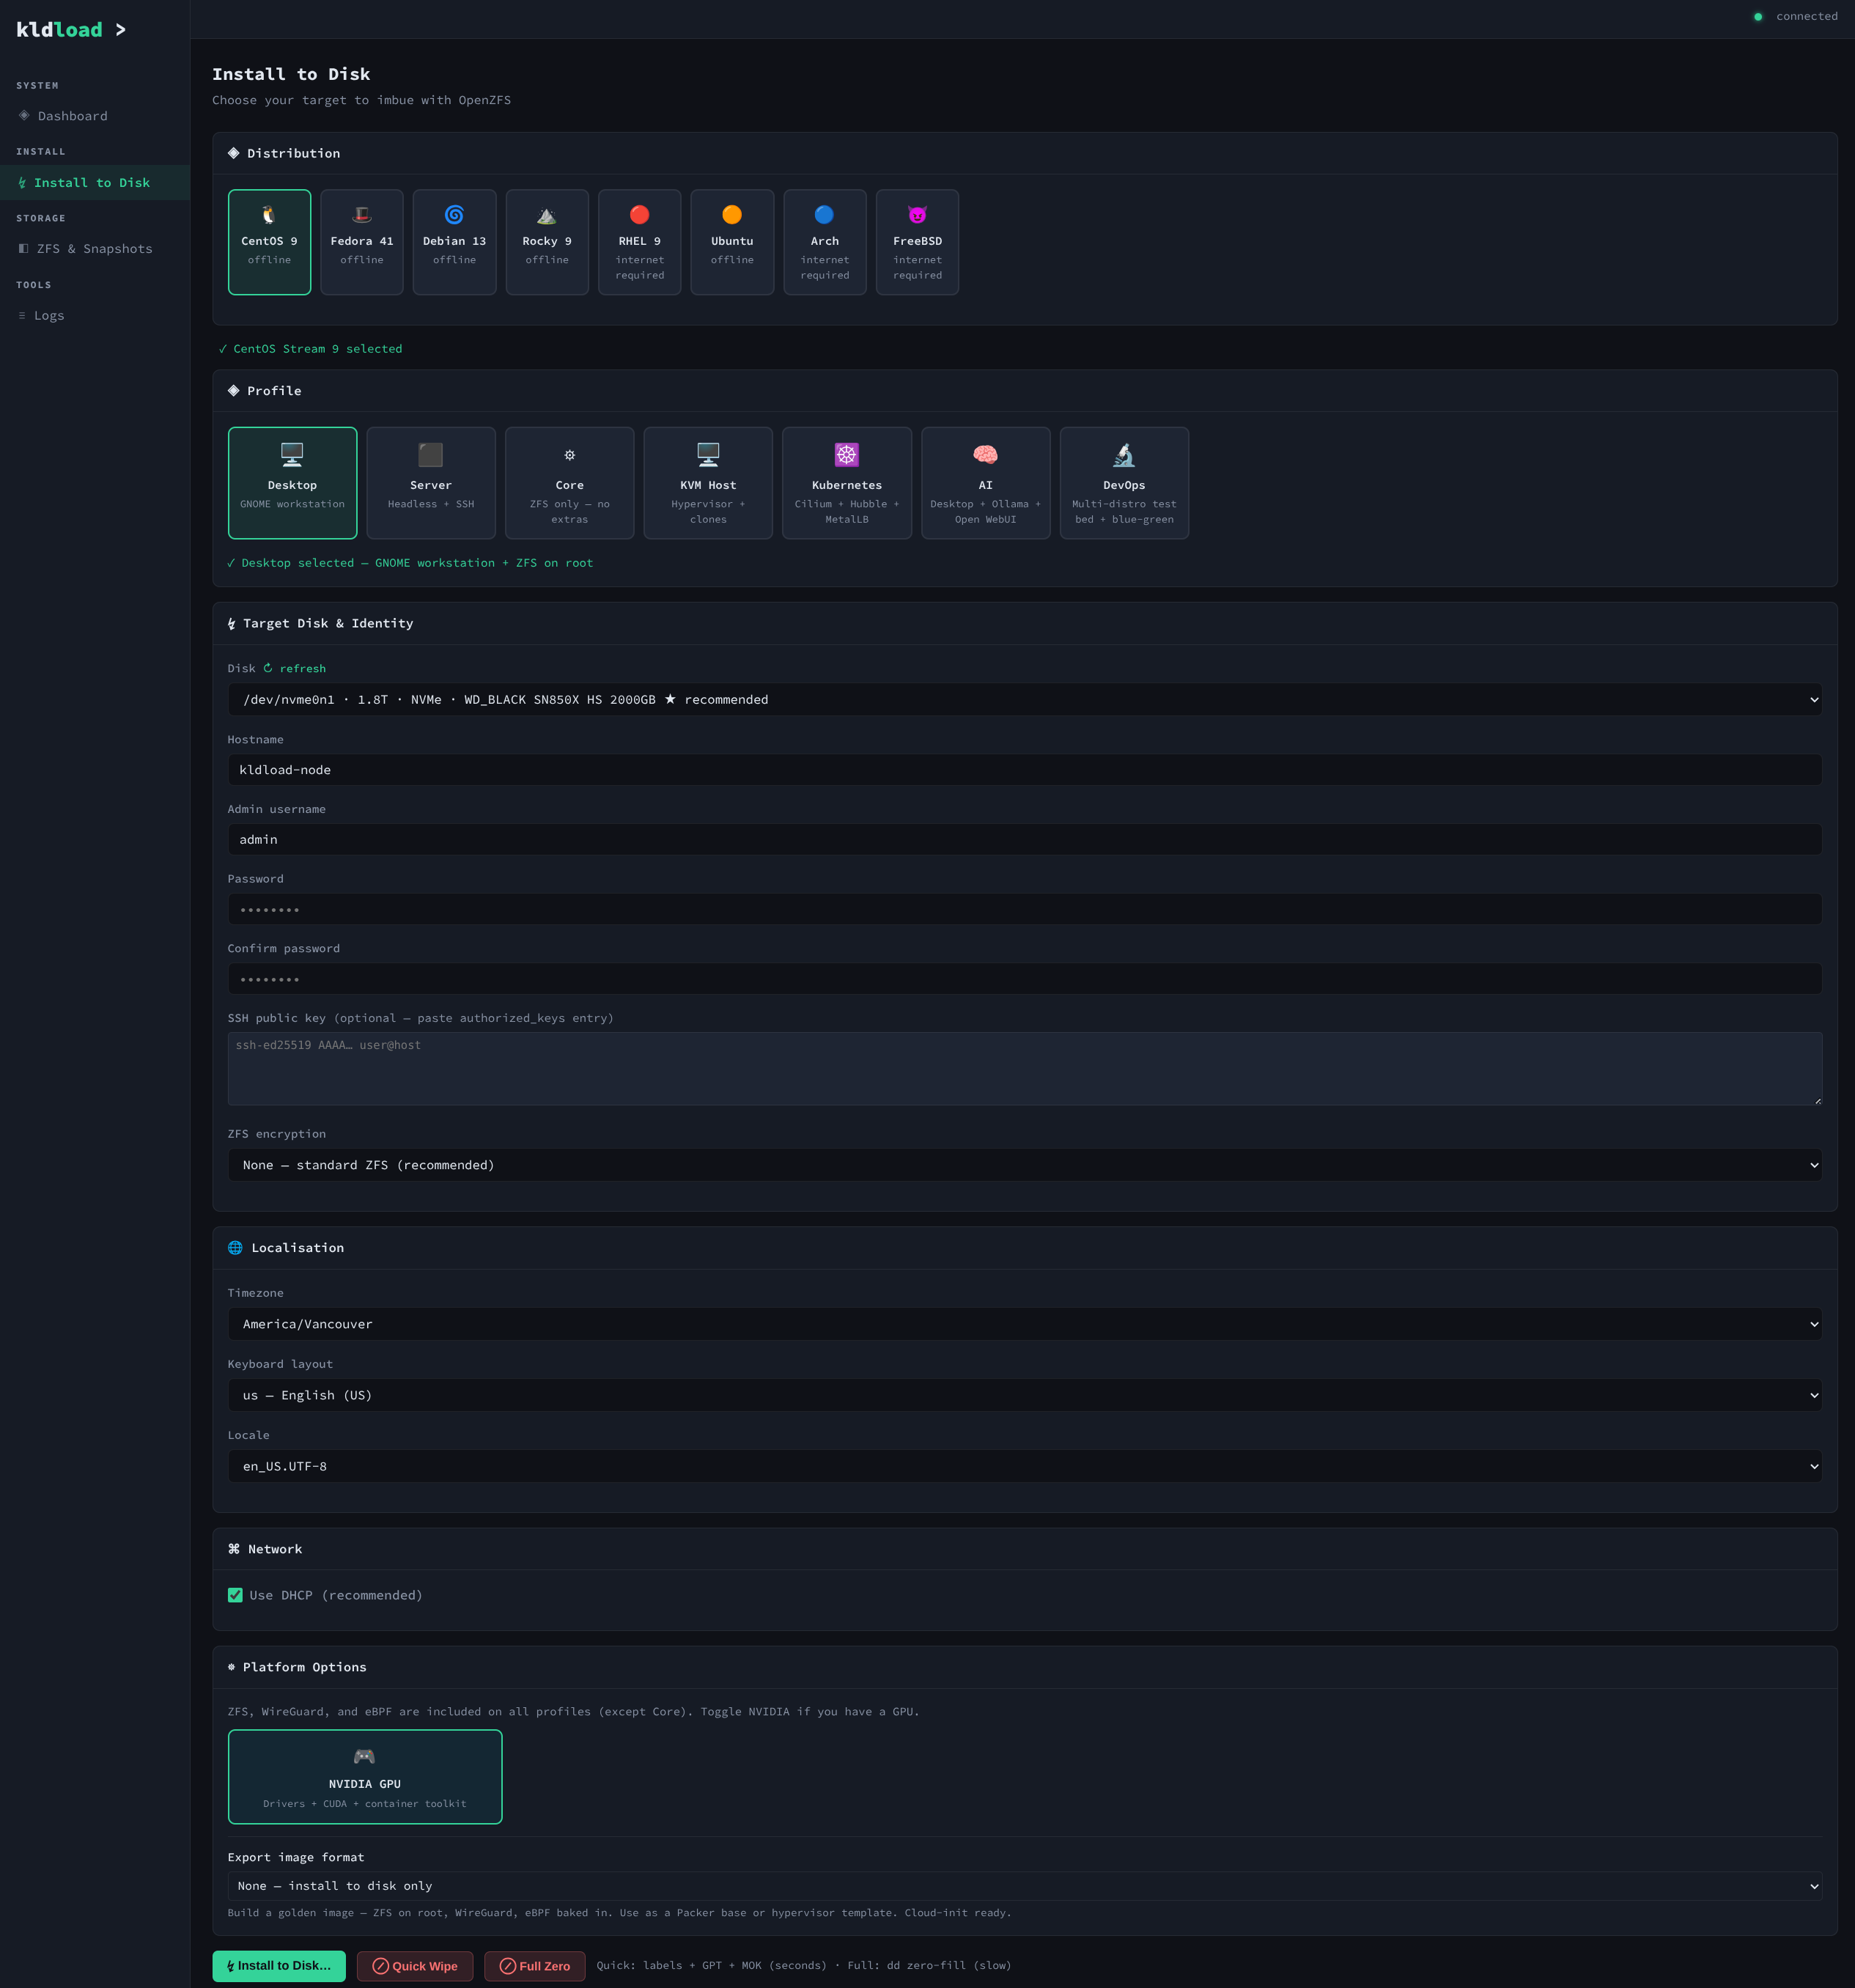Click the Confirm password field

pyautogui.click(x=1025, y=978)
